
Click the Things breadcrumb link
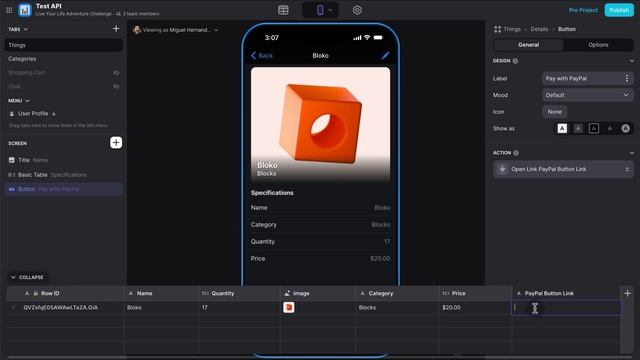coord(512,29)
